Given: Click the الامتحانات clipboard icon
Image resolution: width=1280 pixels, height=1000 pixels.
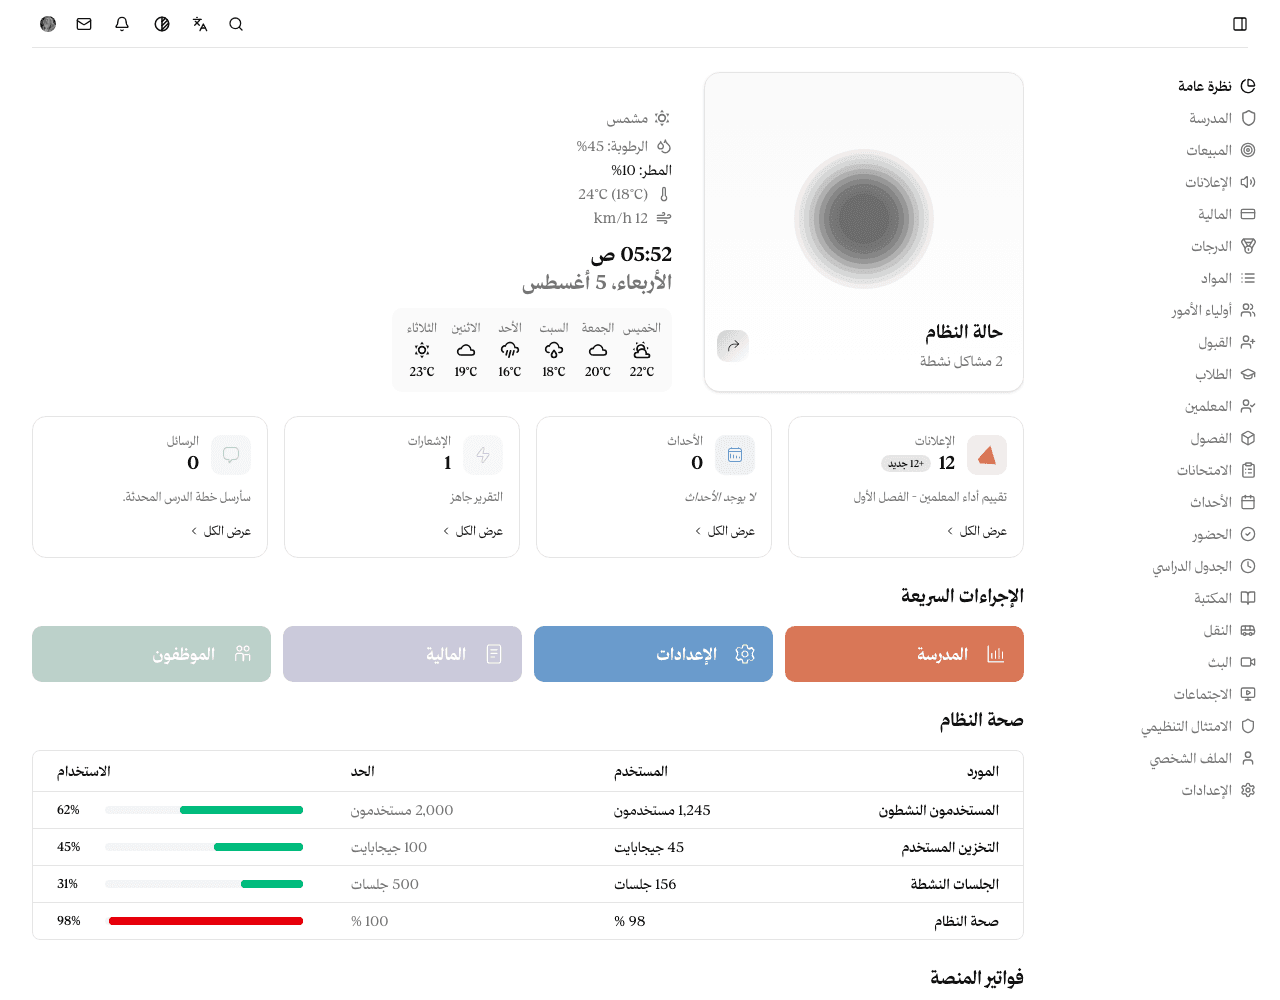Looking at the screenshot, I should pos(1248,470).
